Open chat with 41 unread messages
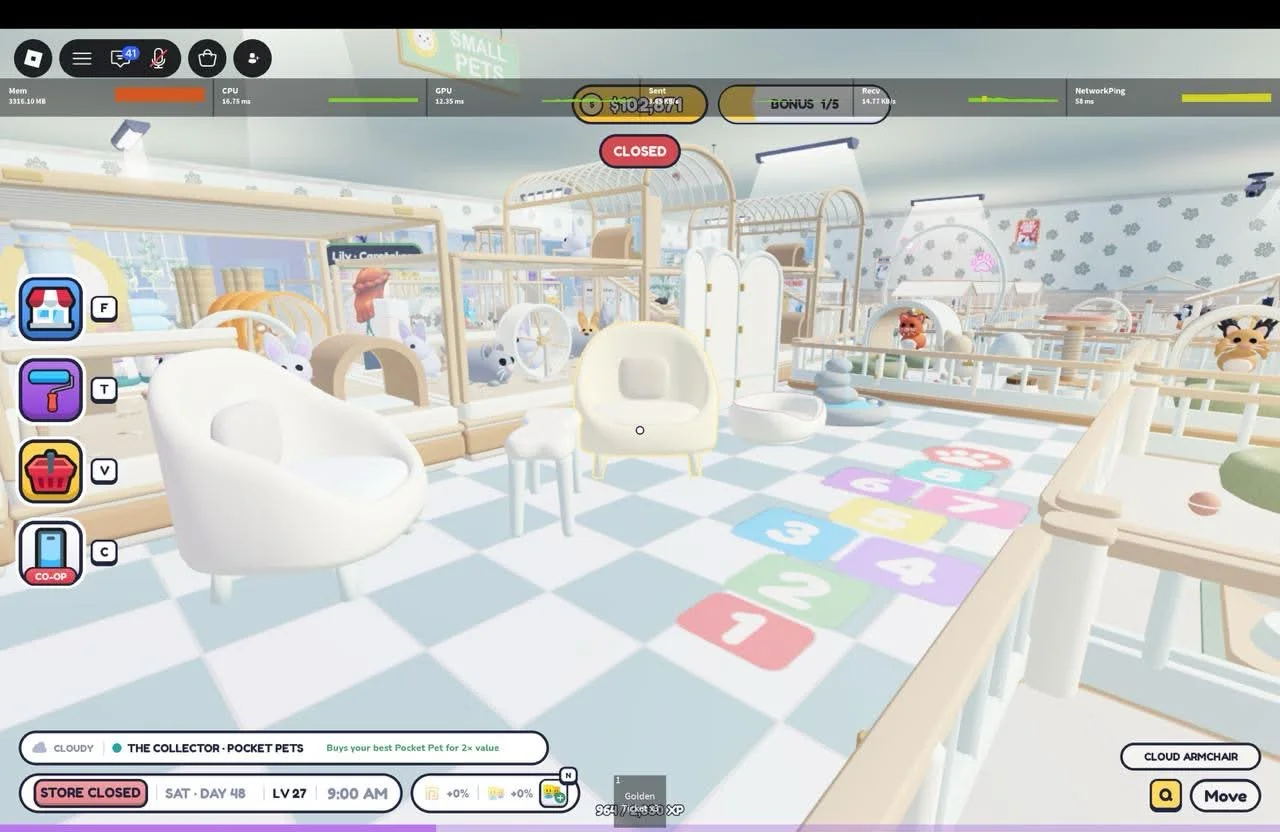This screenshot has width=1280, height=832. [x=122, y=58]
